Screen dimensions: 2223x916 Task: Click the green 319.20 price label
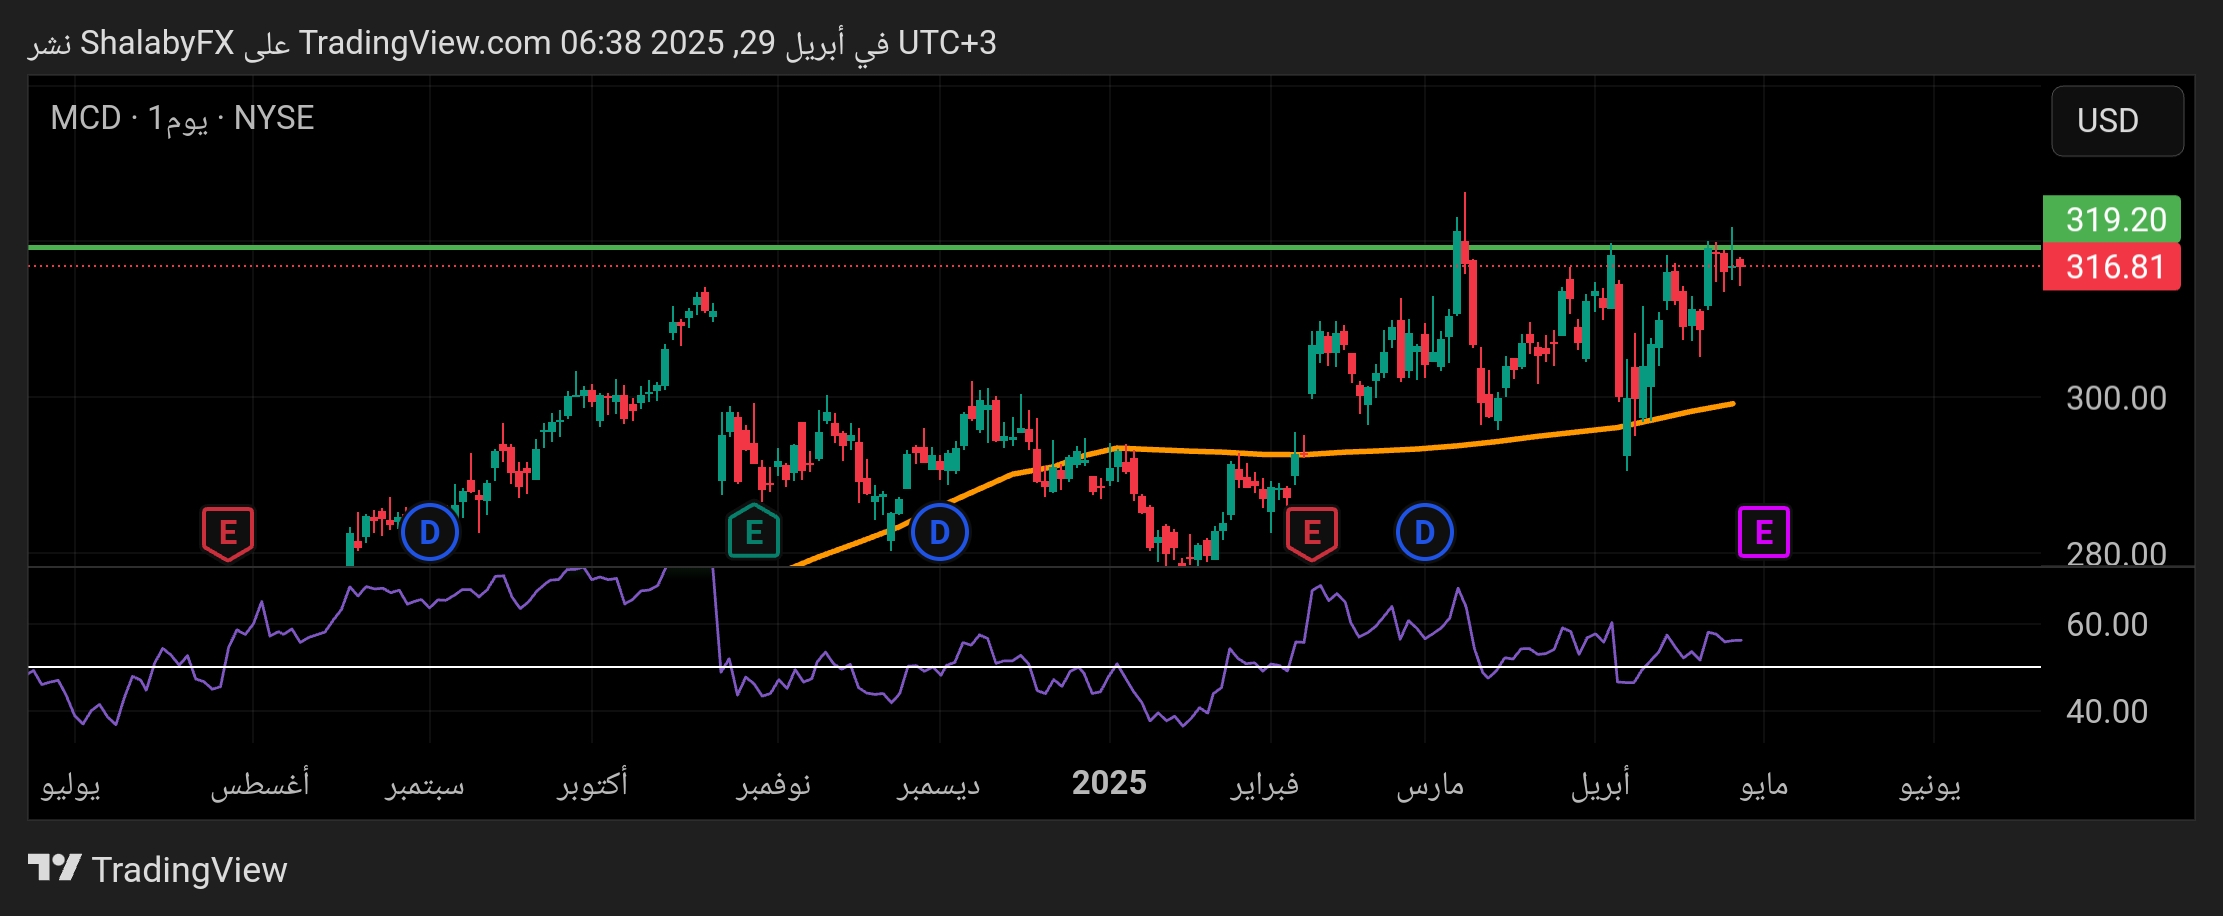coord(2111,219)
